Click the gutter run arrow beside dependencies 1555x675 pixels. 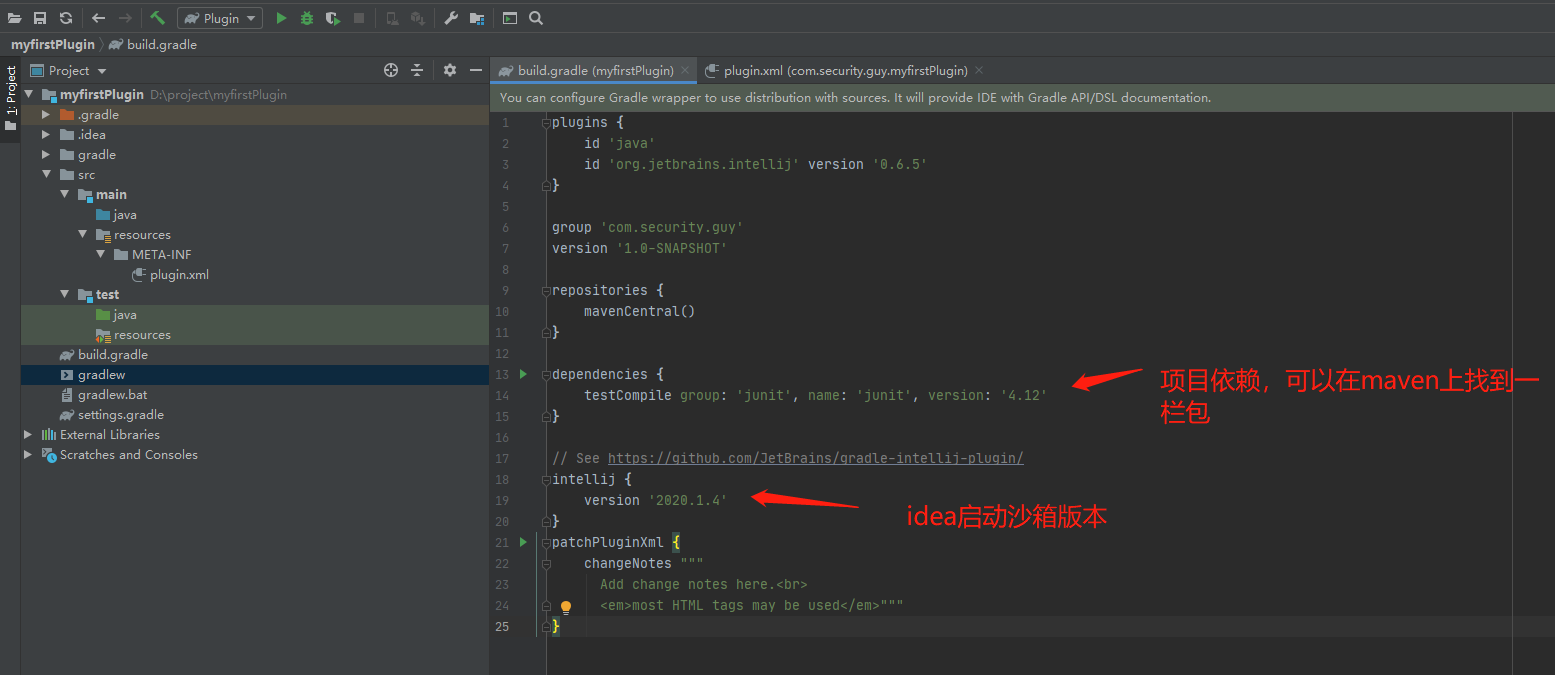pyautogui.click(x=523, y=374)
